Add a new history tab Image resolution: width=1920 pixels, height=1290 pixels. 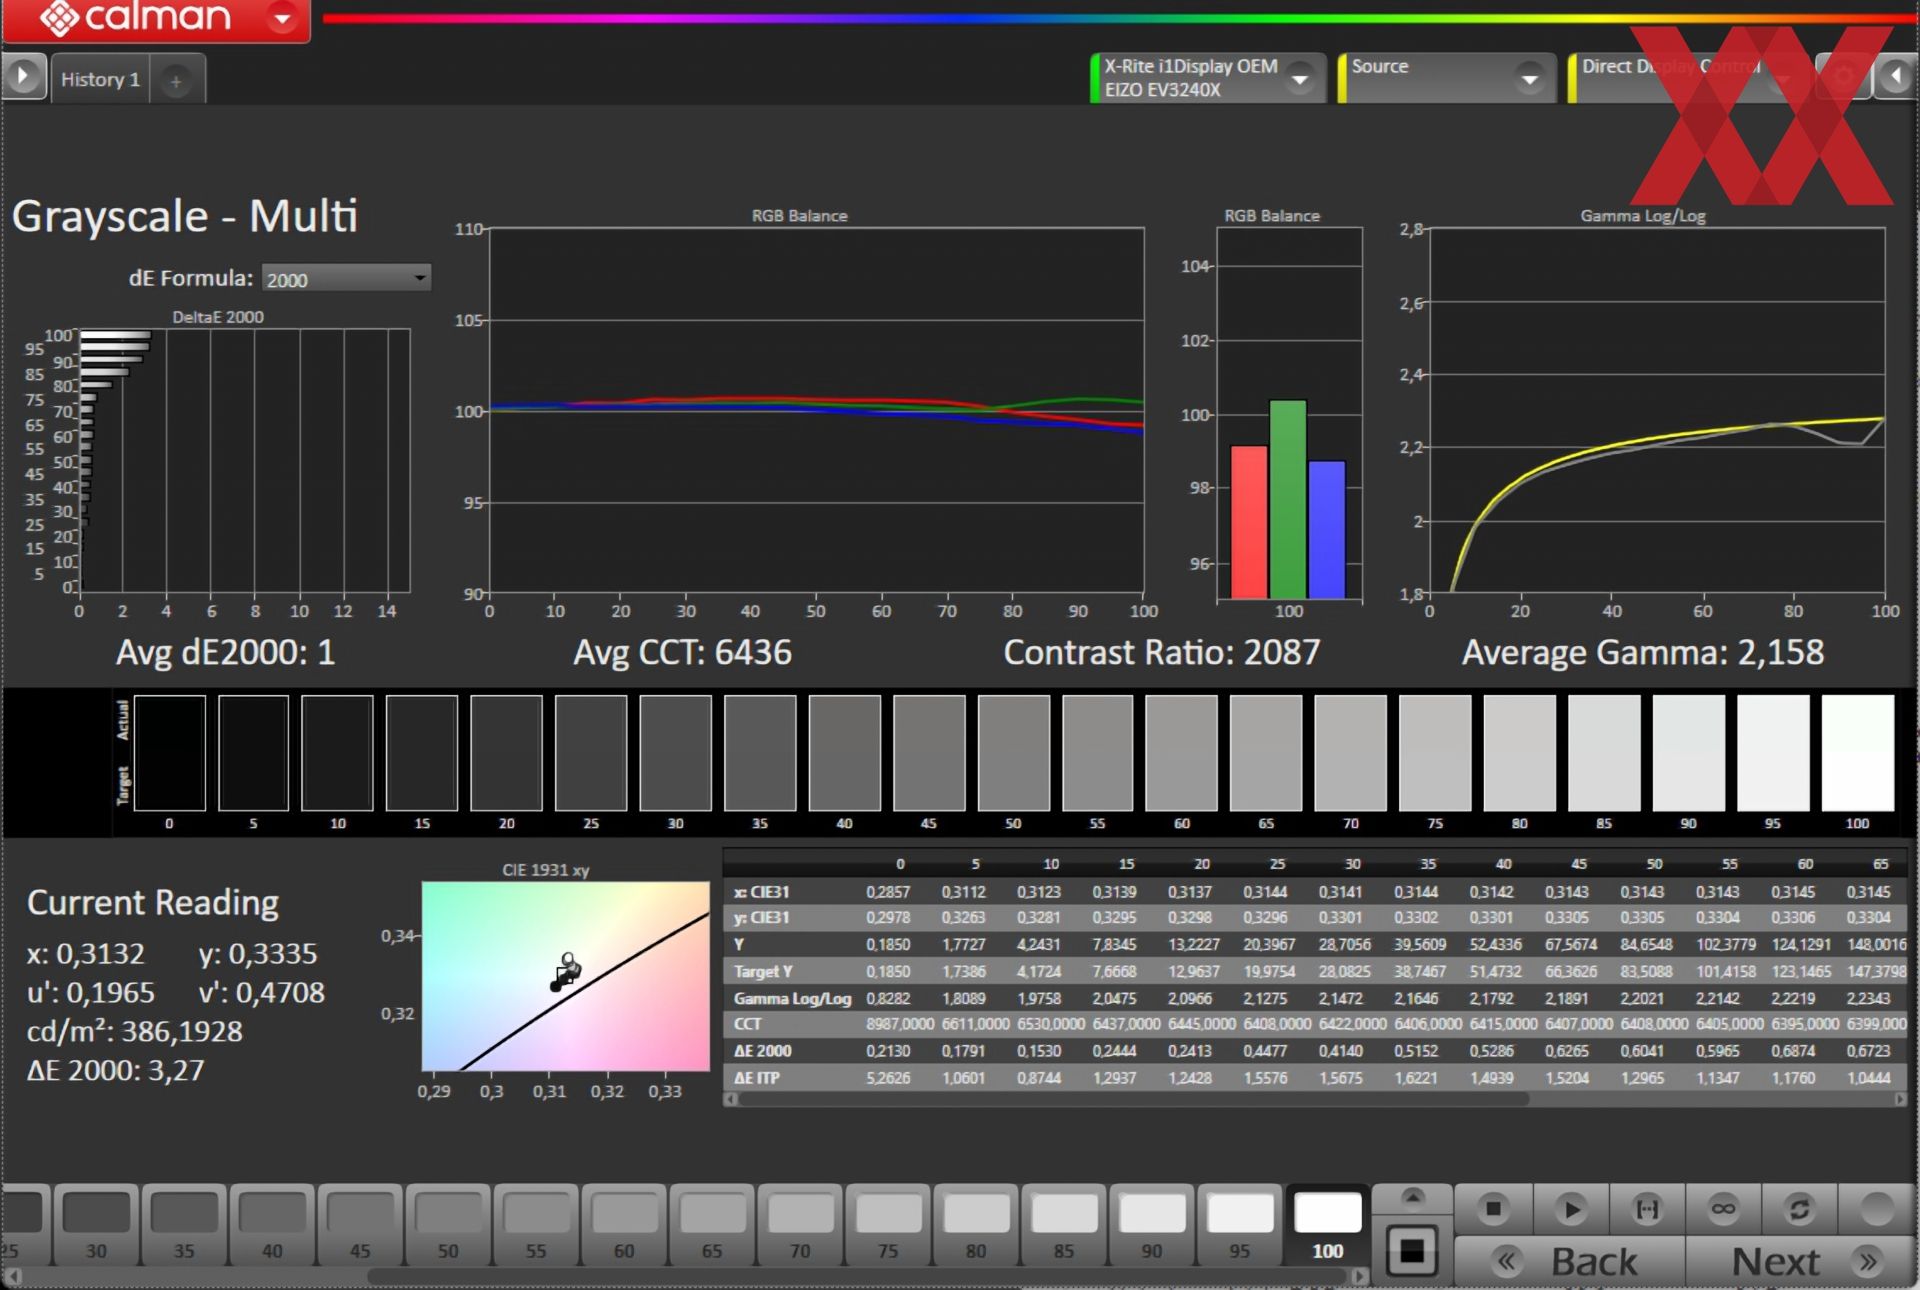click(x=176, y=81)
